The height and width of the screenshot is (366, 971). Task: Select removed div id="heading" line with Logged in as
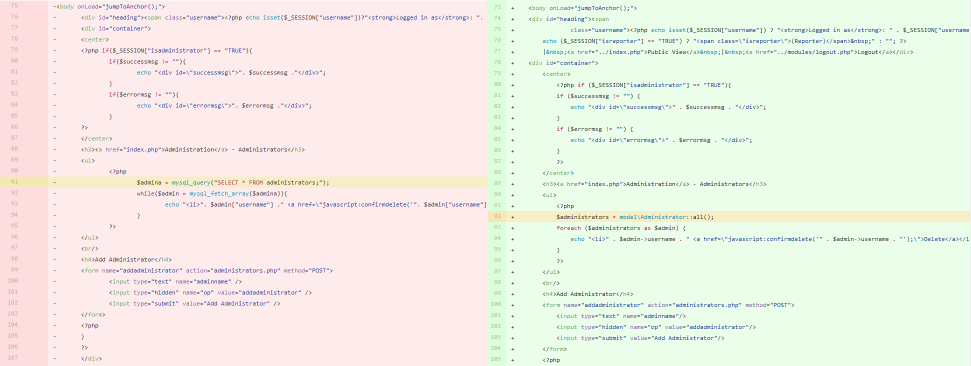click(x=282, y=17)
